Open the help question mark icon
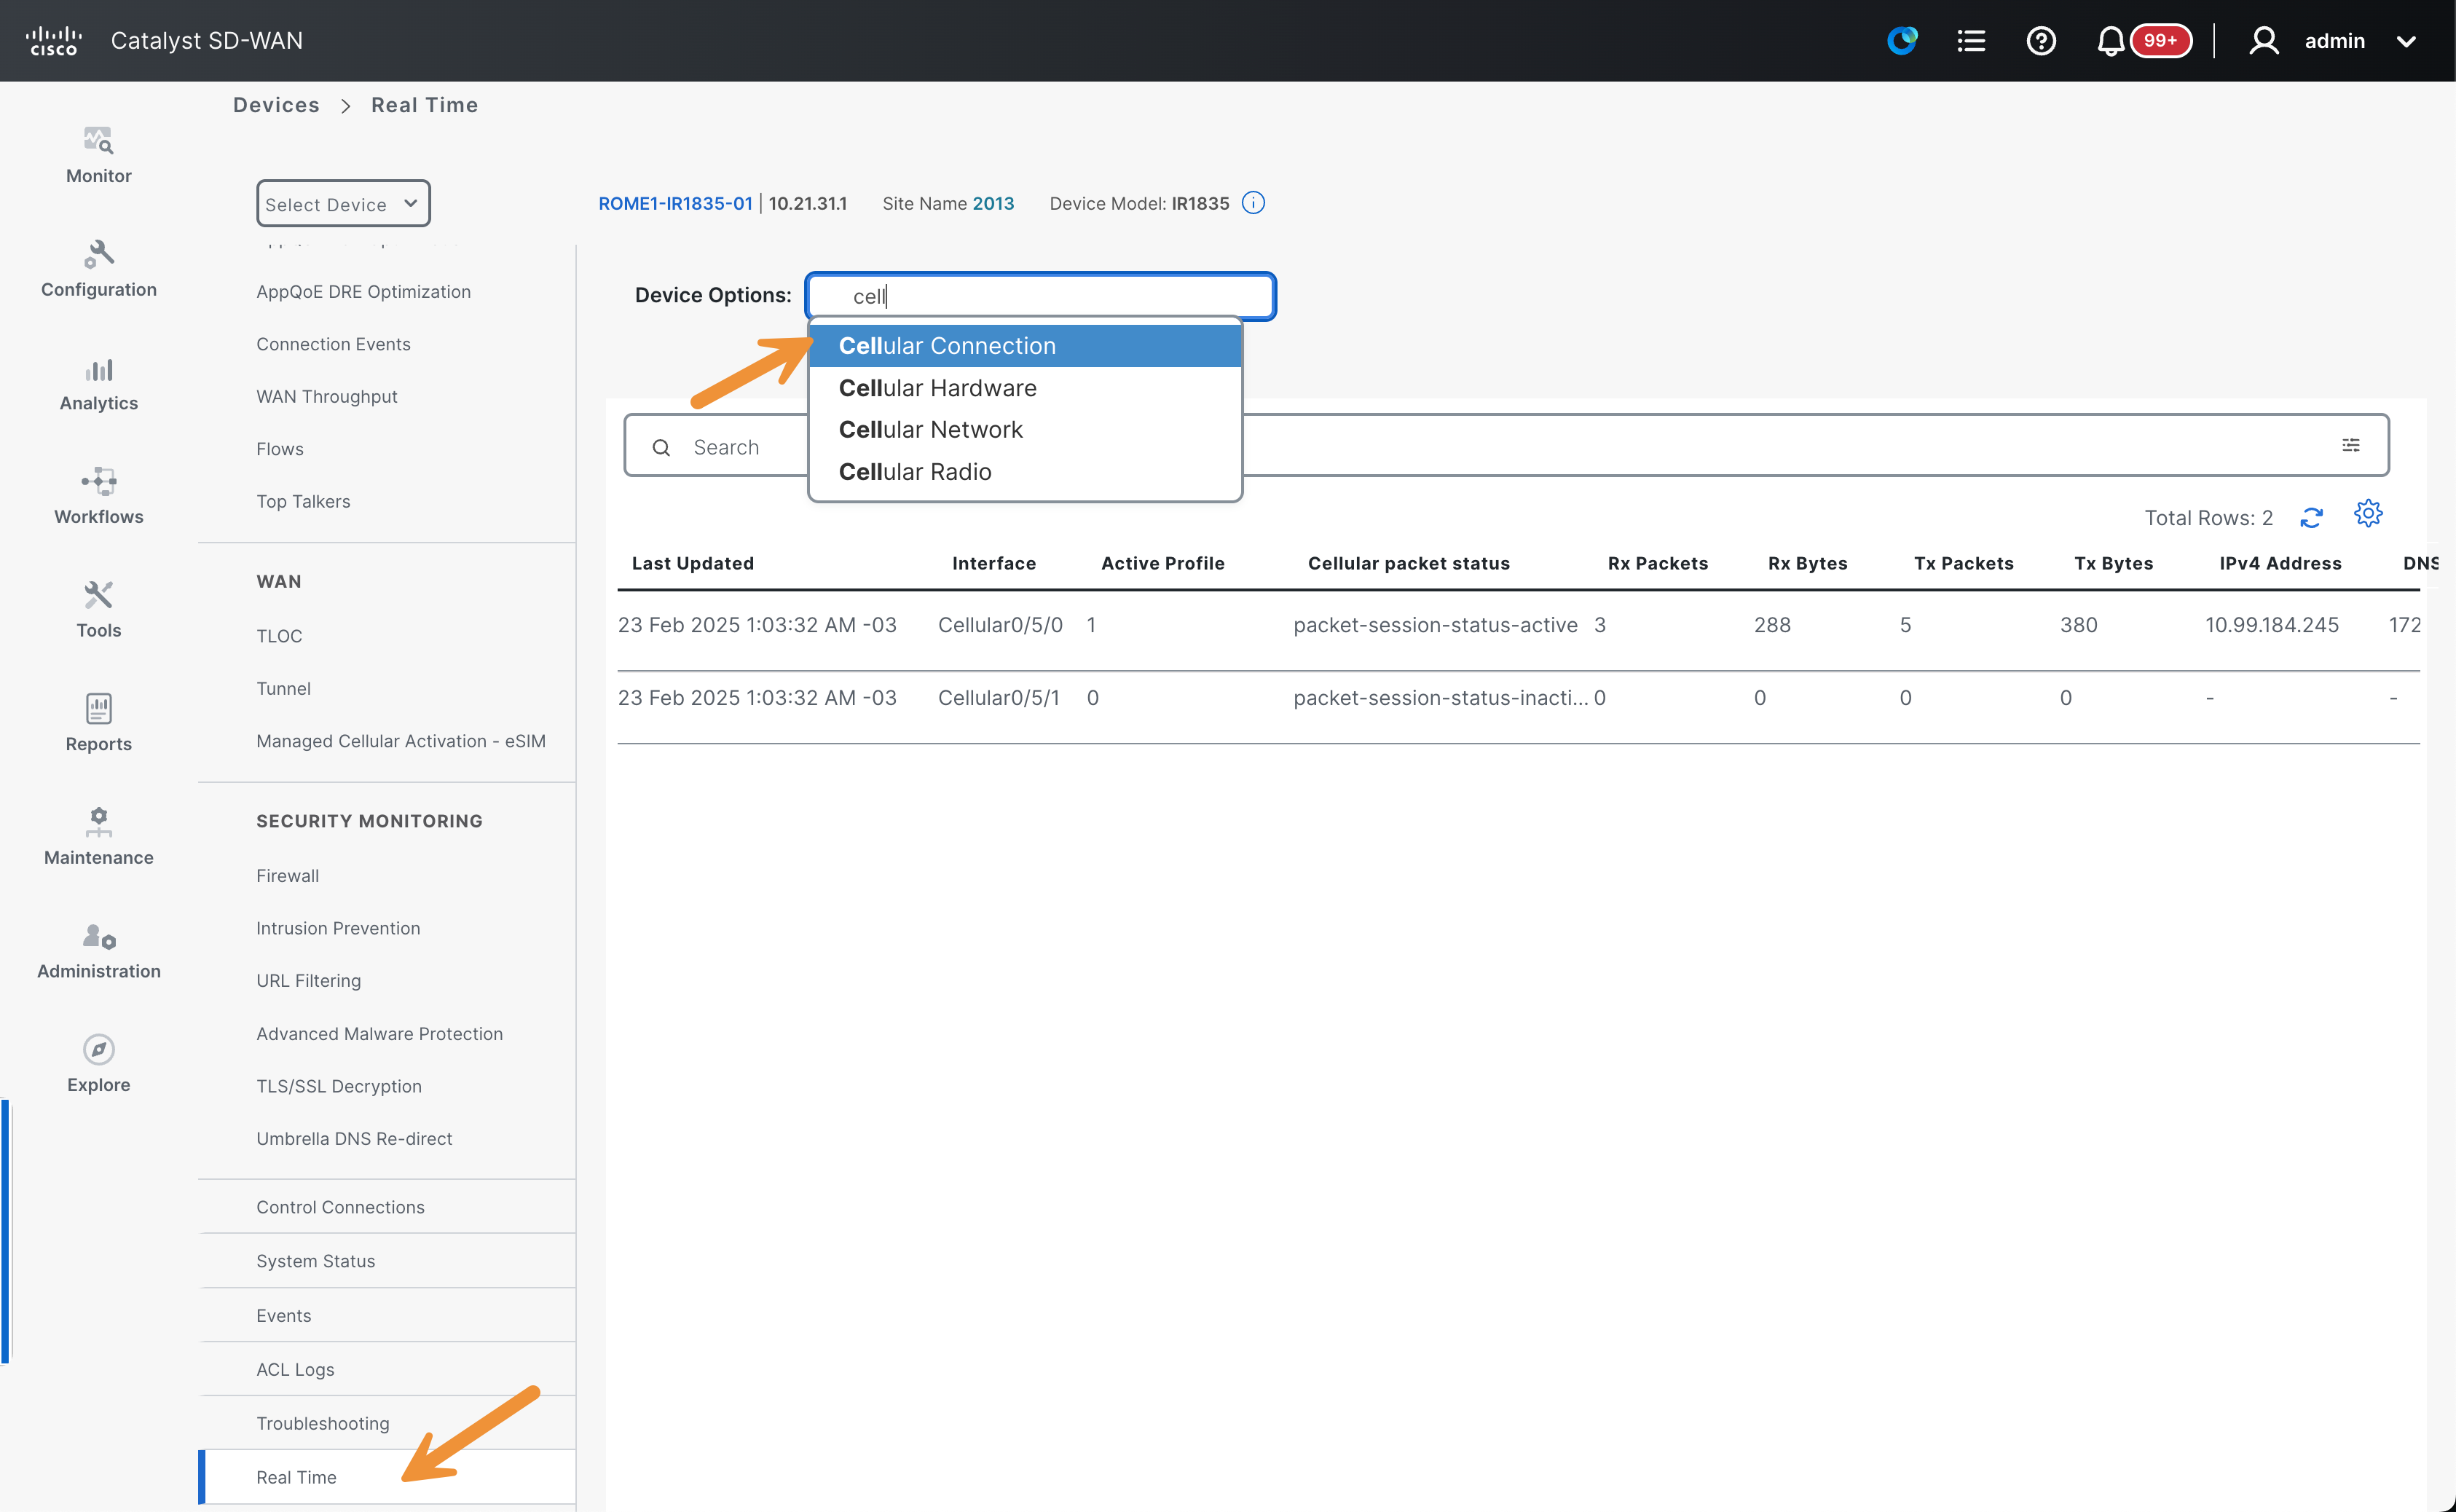This screenshot has height=1512, width=2456. (x=2041, y=41)
